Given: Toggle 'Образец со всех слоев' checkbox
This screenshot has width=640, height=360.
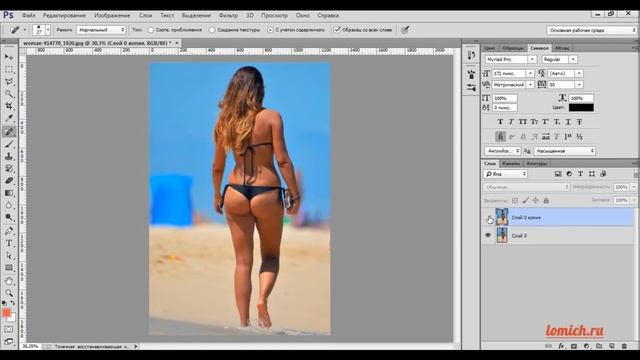Looking at the screenshot, I should [337, 30].
